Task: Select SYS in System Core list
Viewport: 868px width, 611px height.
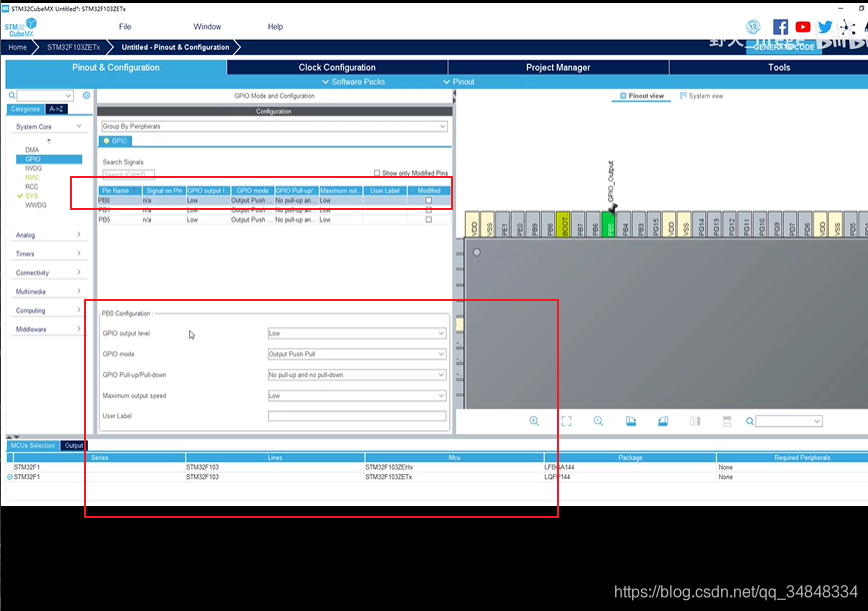Action: (x=32, y=196)
